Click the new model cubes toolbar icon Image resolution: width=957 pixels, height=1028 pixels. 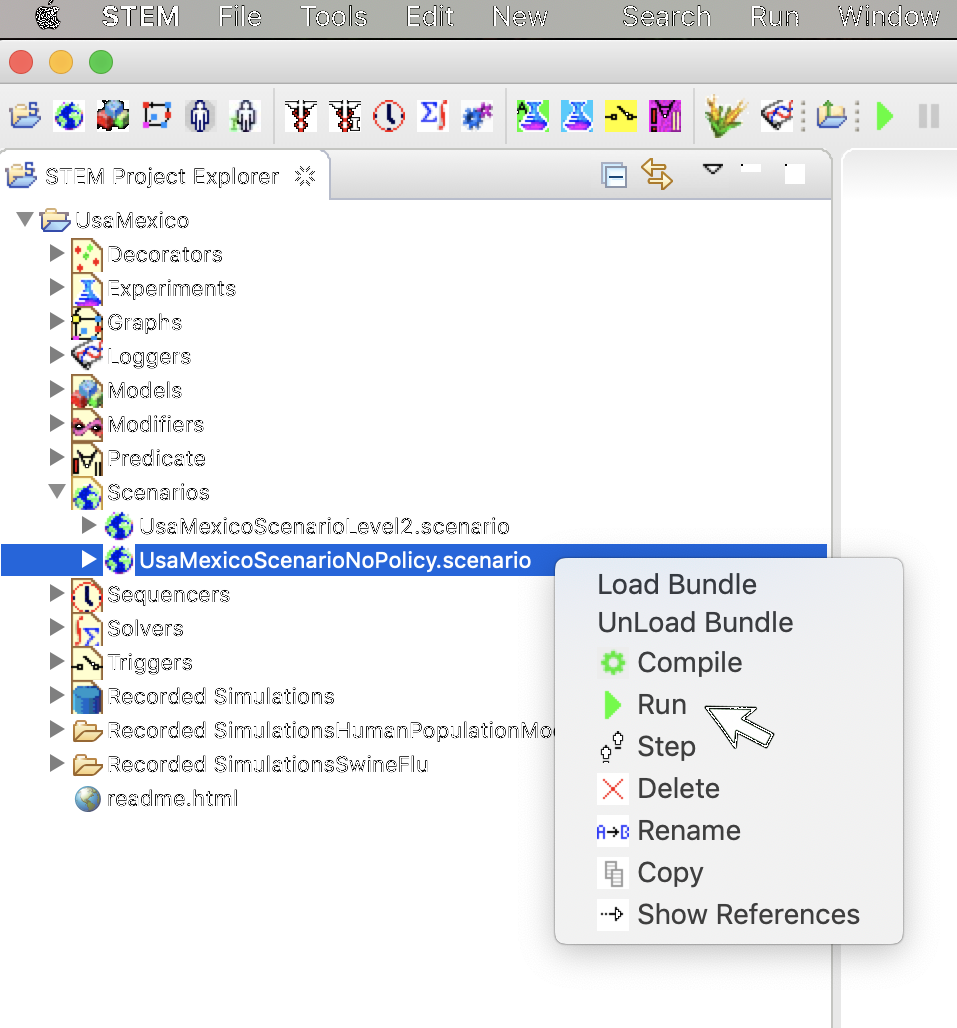[x=112, y=116]
